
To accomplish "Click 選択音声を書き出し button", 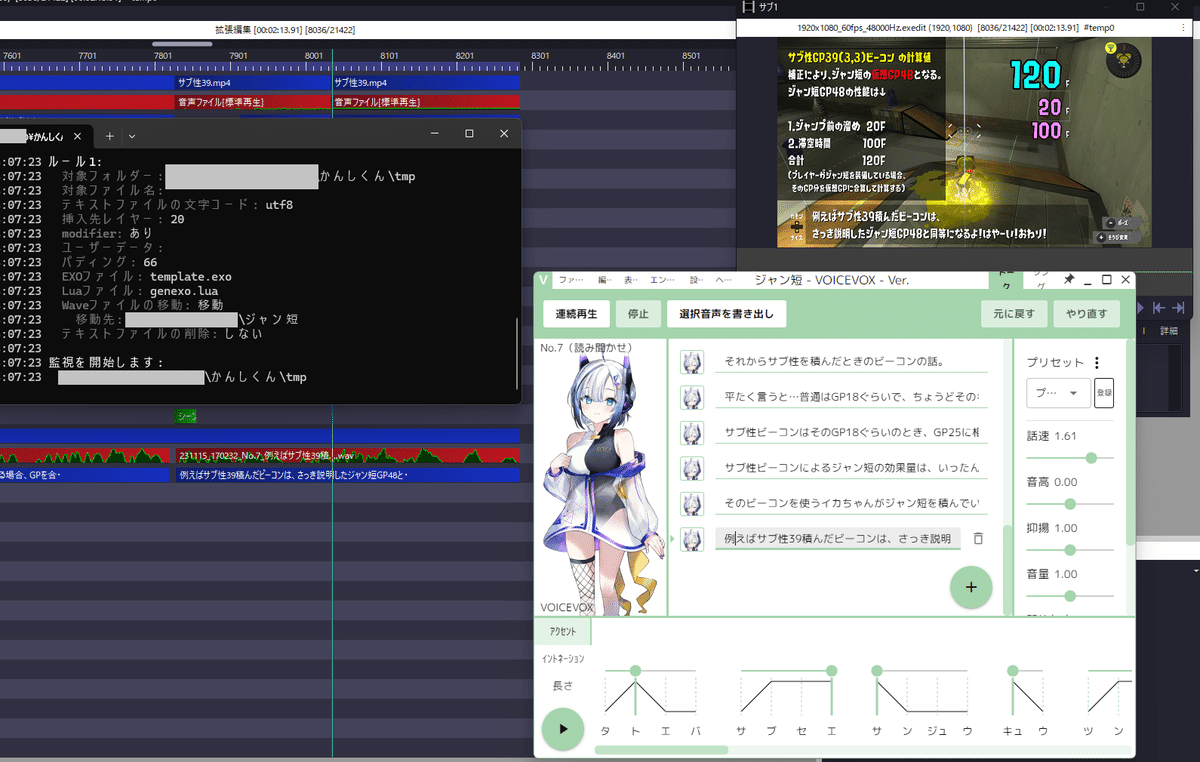I will click(x=727, y=313).
